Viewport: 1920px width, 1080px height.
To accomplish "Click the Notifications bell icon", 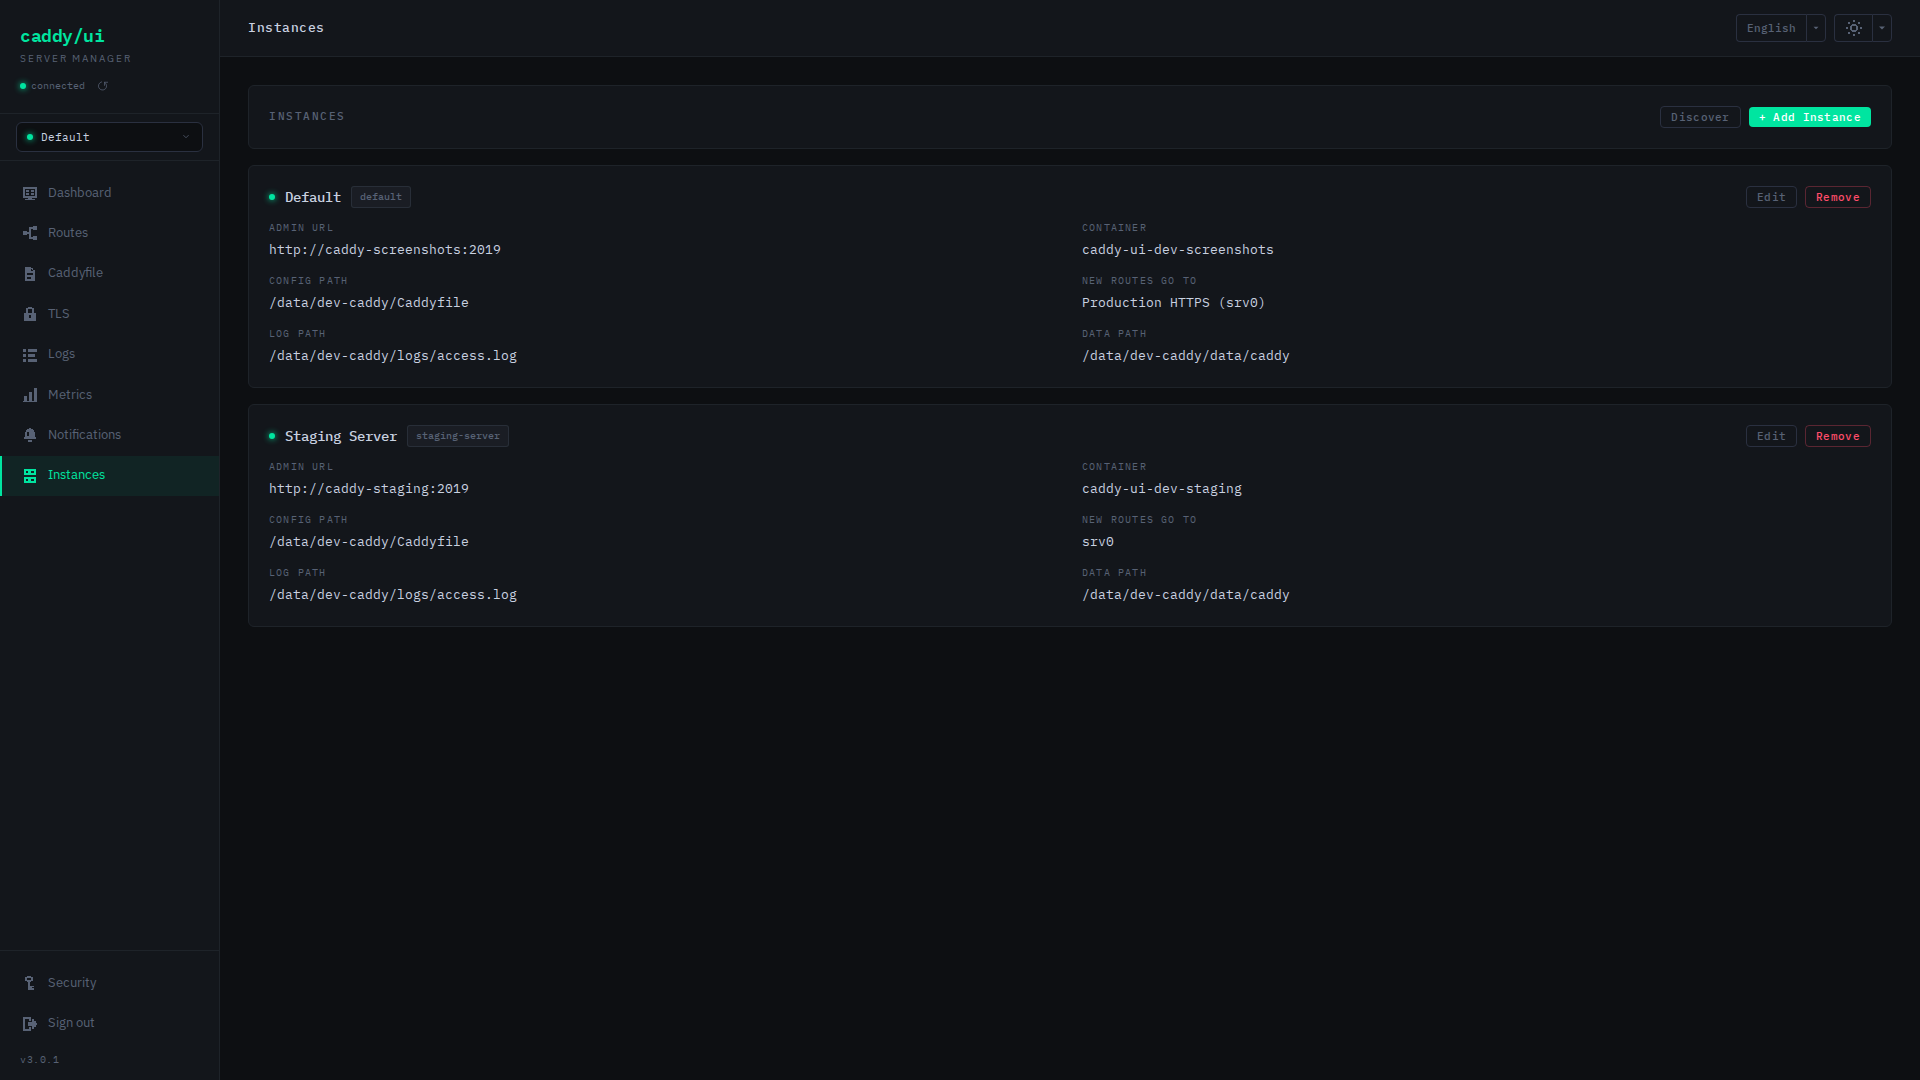I will pos(30,435).
